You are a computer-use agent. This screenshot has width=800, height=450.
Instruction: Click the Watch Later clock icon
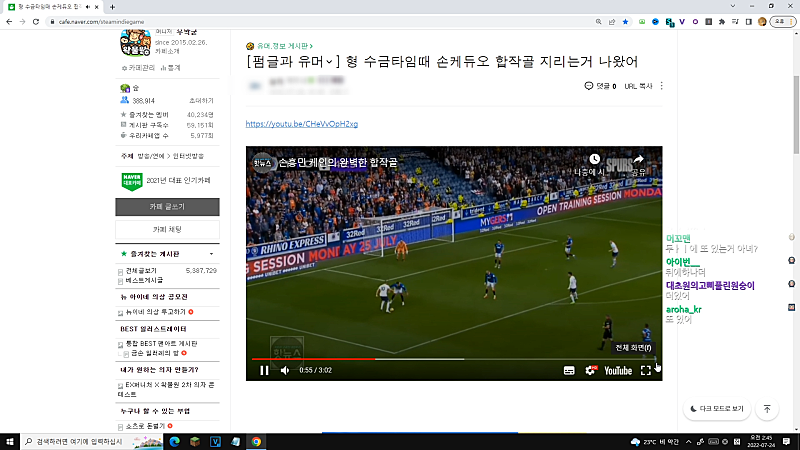[x=594, y=159]
